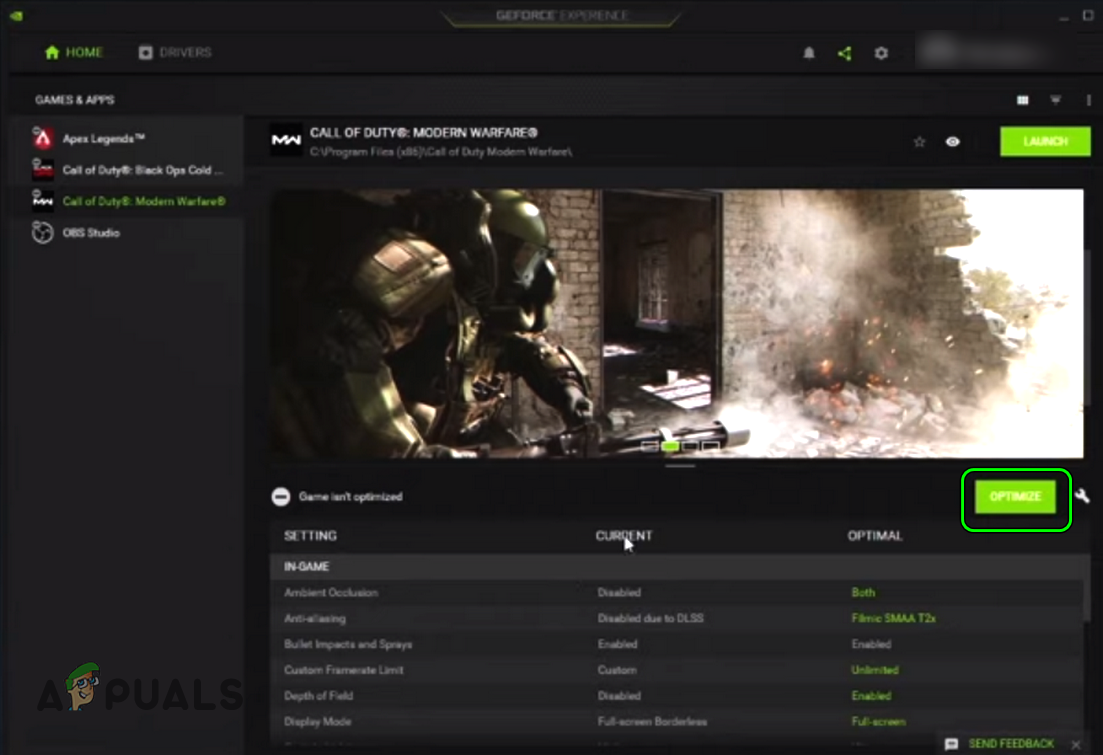Viewport: 1103px width, 755px height.
Task: Click Bullet Impacts and Sprays label
Action: [348, 644]
